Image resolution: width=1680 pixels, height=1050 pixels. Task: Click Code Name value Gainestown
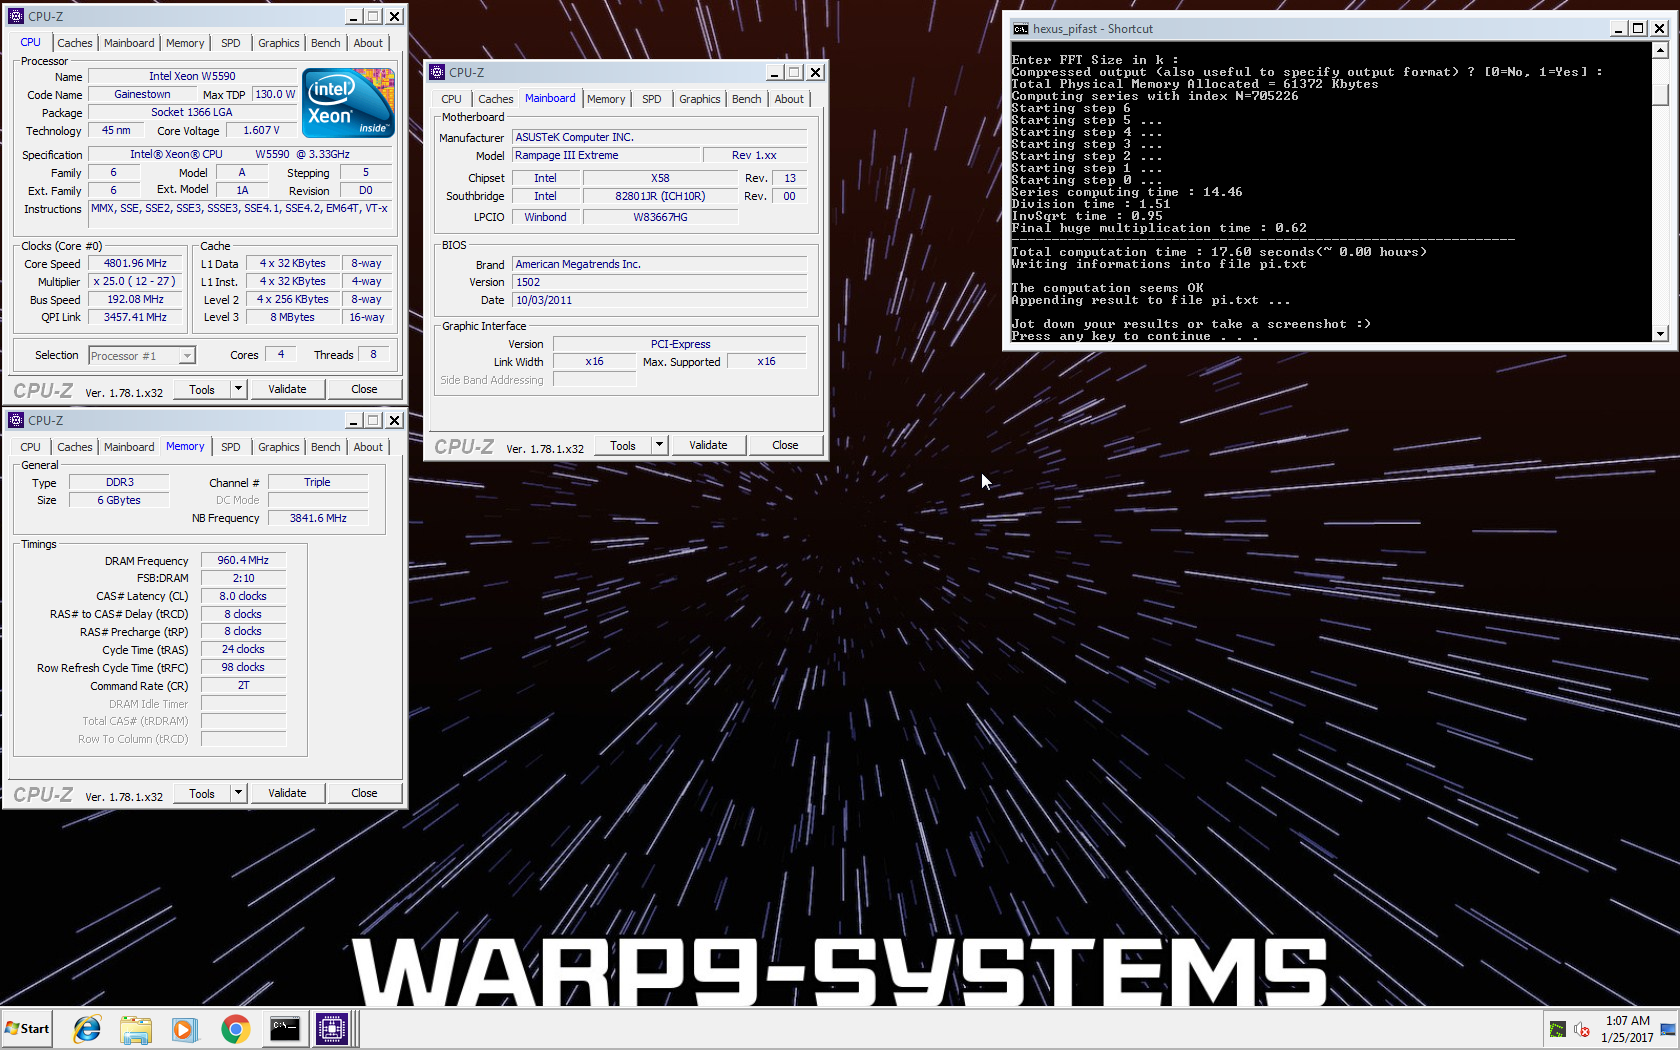[142, 94]
